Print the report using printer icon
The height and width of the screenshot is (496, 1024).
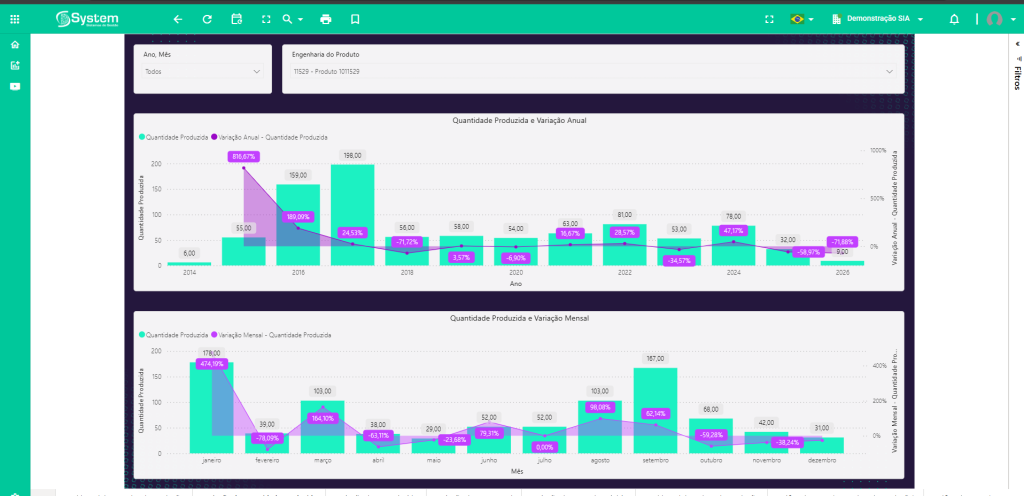pos(325,19)
